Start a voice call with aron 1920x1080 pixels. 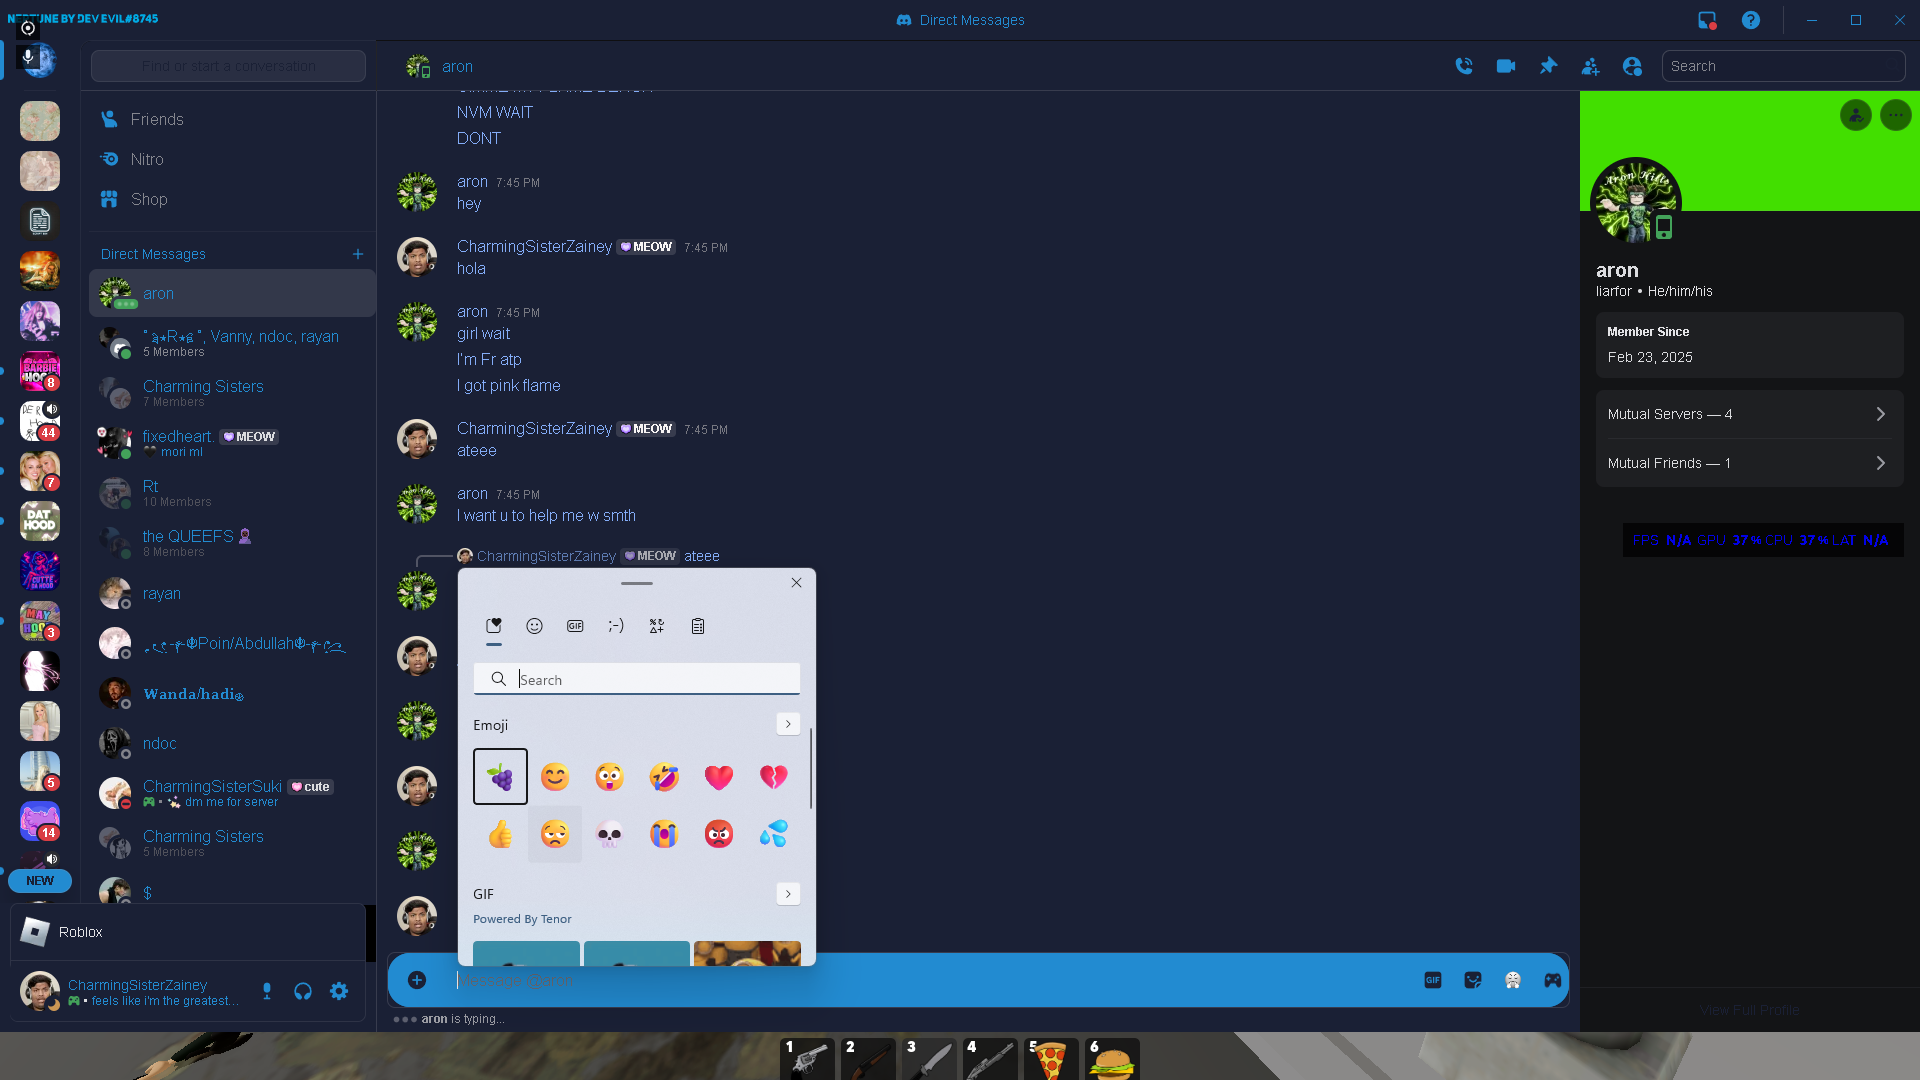[x=1464, y=66]
